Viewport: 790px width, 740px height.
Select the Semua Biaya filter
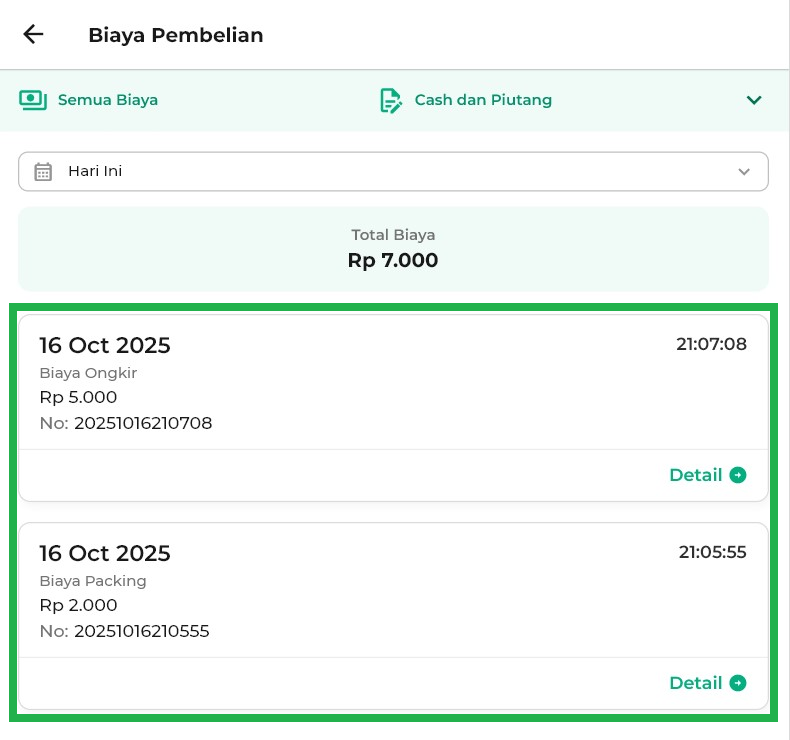(x=107, y=100)
